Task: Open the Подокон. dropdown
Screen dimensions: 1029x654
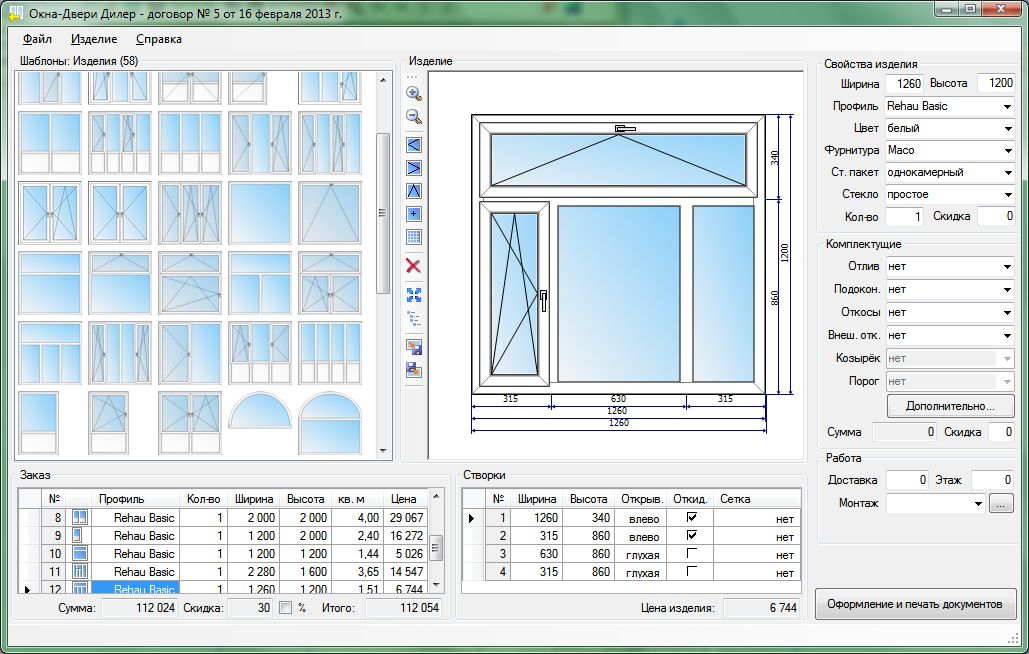Action: (x=949, y=289)
